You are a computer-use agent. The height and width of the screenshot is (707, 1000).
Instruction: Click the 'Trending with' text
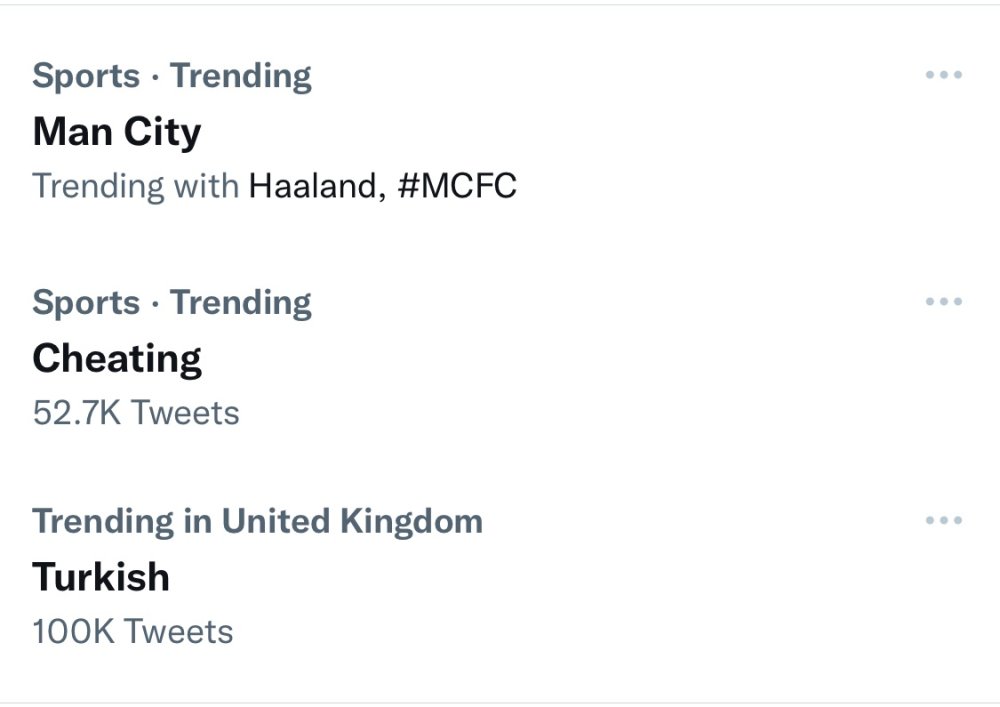[x=135, y=186]
